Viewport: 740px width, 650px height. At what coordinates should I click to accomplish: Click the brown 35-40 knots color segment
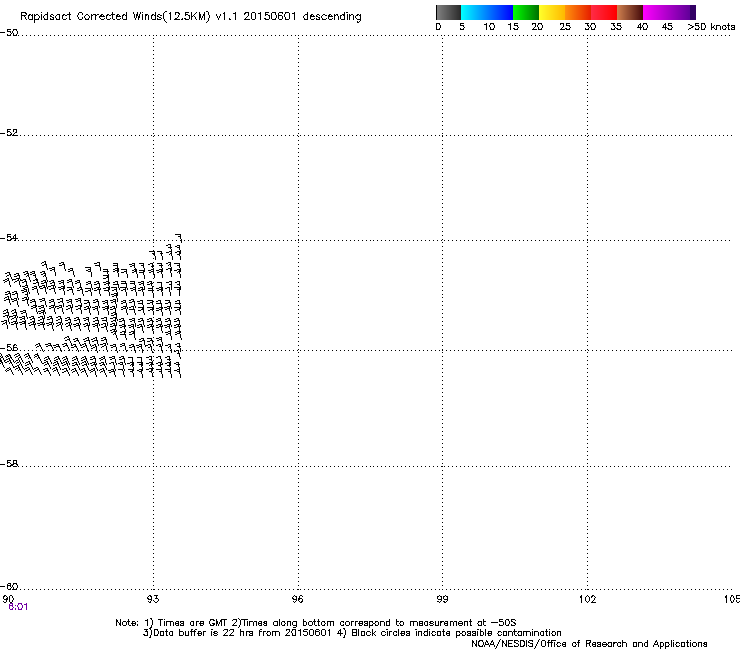tap(630, 12)
